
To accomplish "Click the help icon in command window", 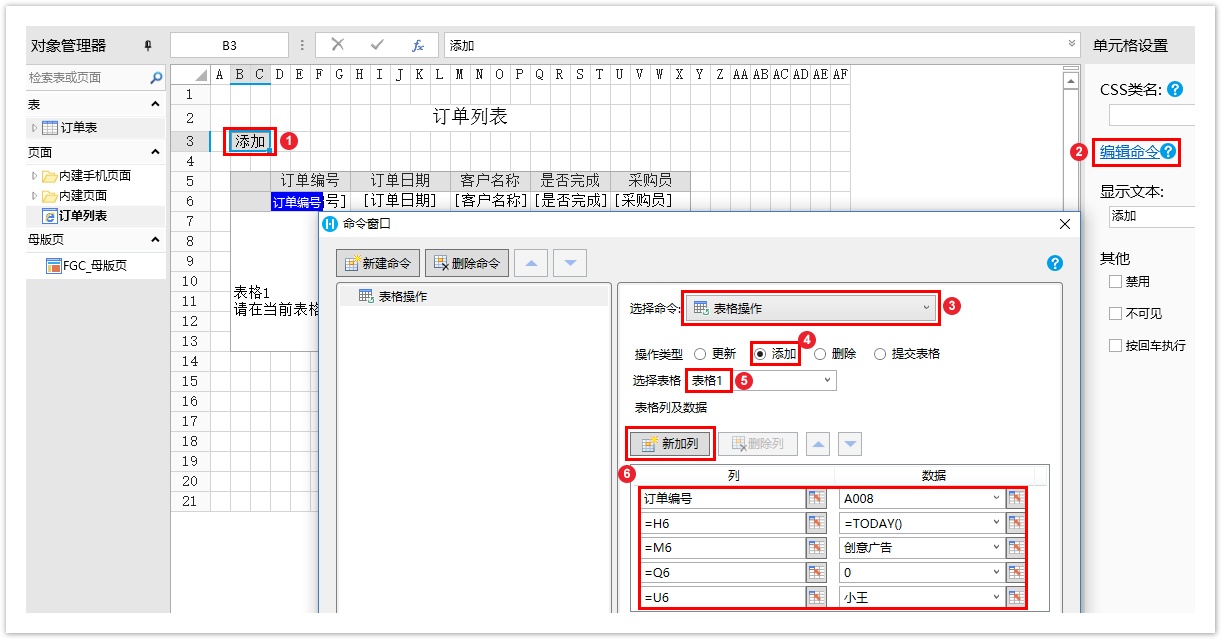I will (1054, 263).
